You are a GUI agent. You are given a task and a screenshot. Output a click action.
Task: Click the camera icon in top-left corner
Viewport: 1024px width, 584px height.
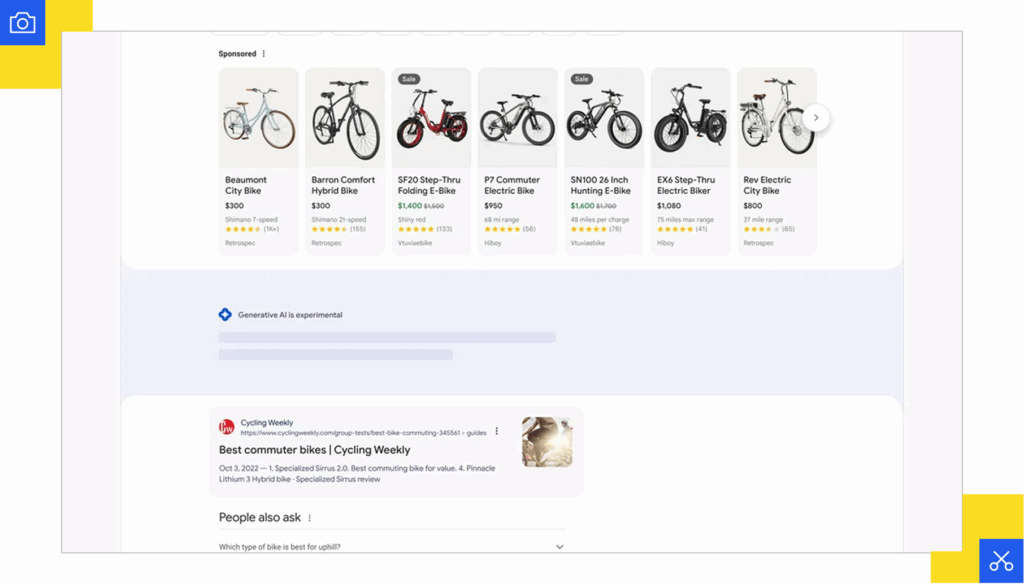tap(22, 22)
